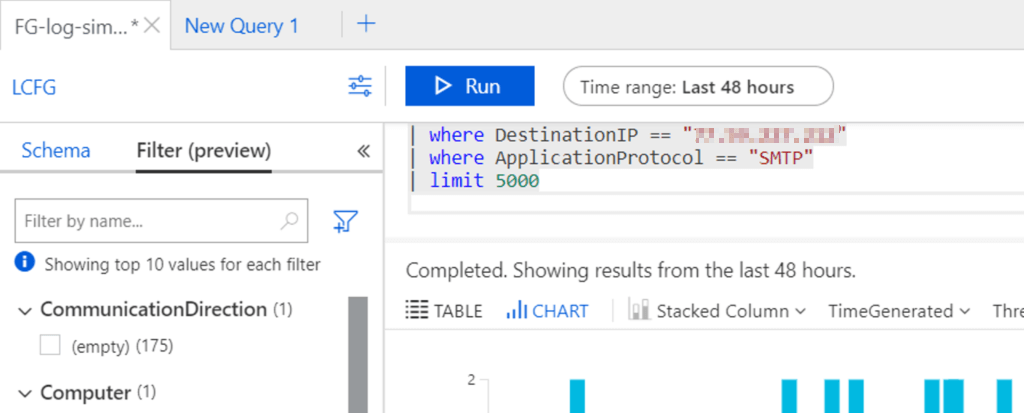Click the blue info icon
This screenshot has height=413, width=1024.
coord(25,263)
